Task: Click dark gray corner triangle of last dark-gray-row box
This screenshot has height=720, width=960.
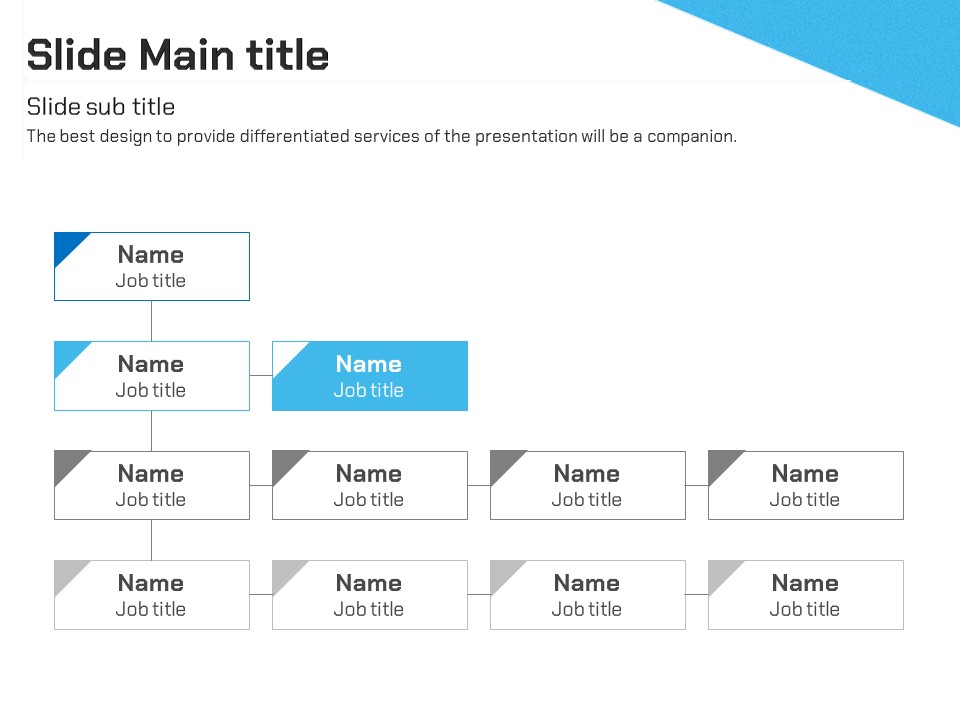Action: click(721, 463)
